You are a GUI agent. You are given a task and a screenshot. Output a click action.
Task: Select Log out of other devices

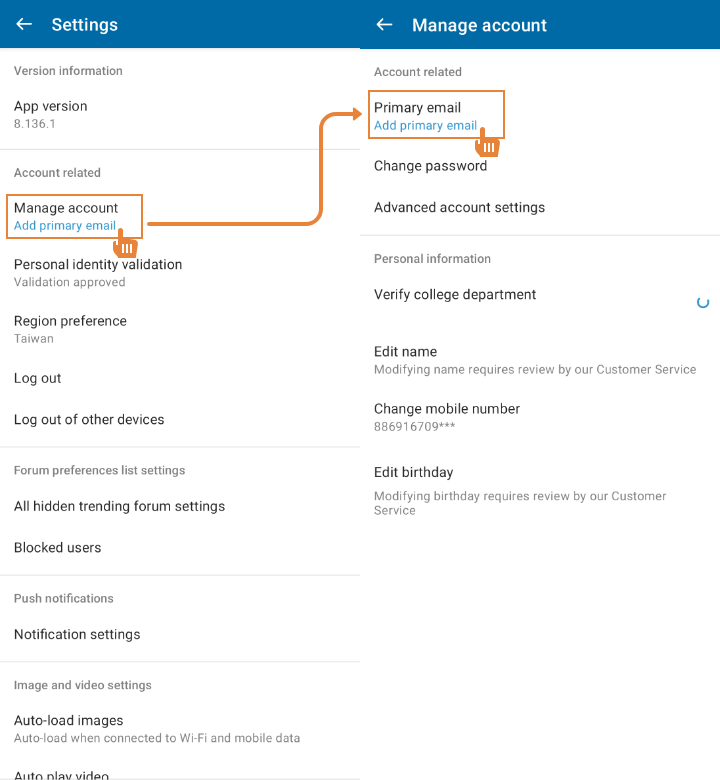coord(180,419)
